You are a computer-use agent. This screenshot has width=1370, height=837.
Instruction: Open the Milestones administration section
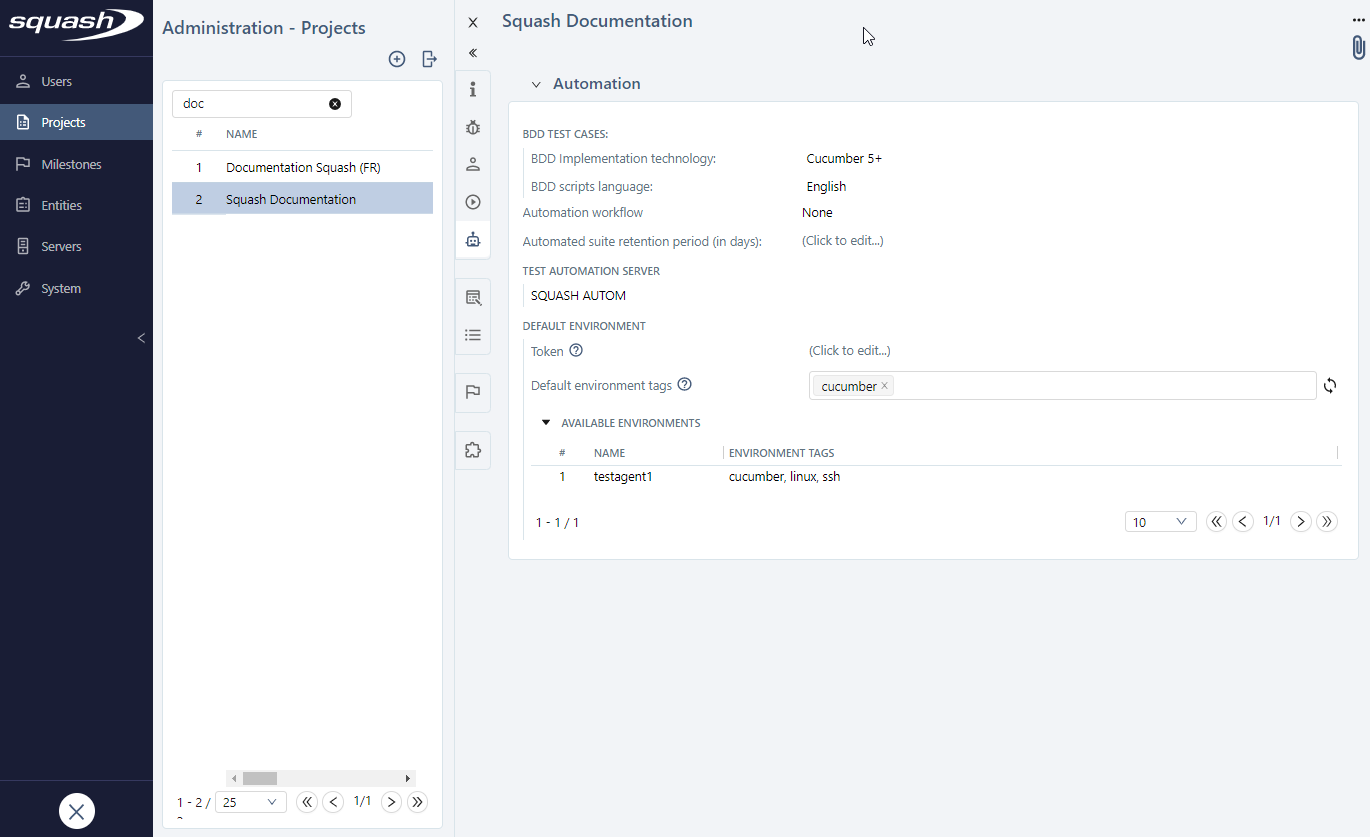pyautogui.click(x=76, y=164)
